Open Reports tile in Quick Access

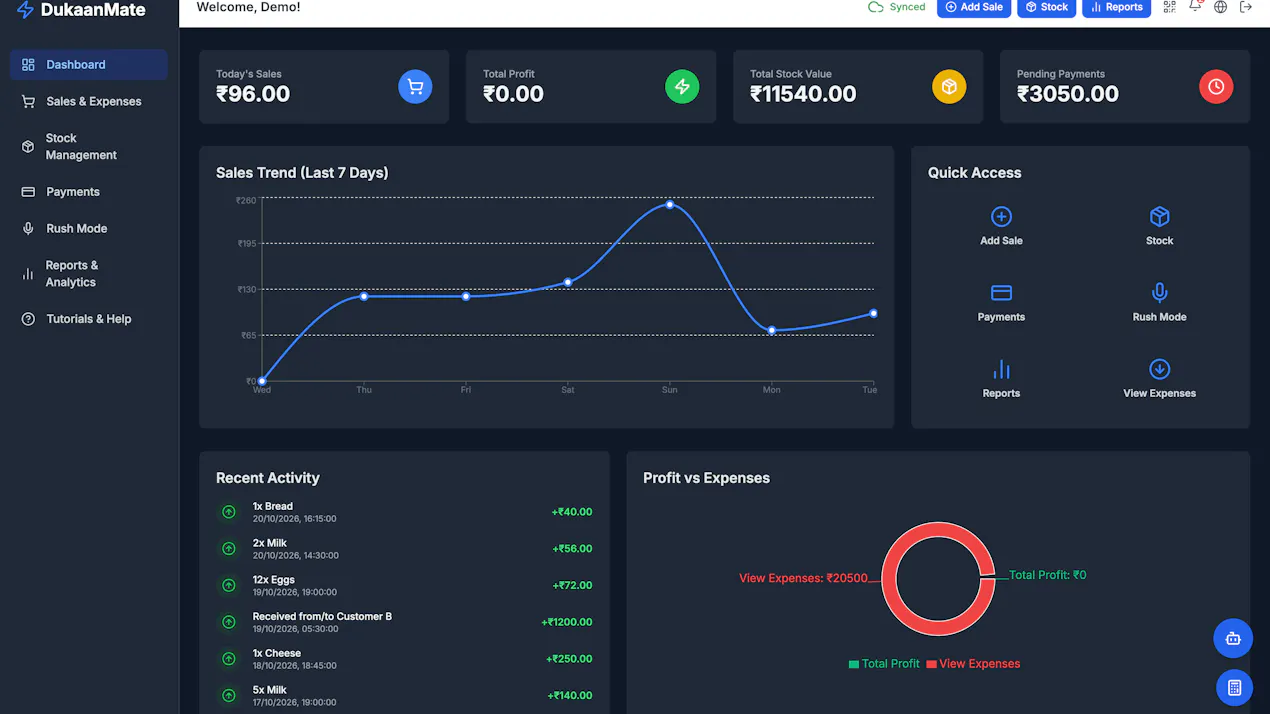[1001, 379]
